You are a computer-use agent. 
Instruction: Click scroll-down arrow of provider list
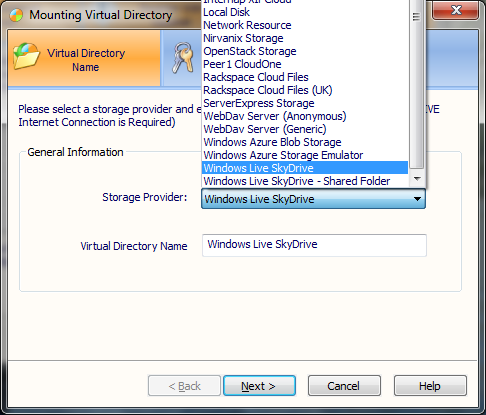(x=416, y=179)
